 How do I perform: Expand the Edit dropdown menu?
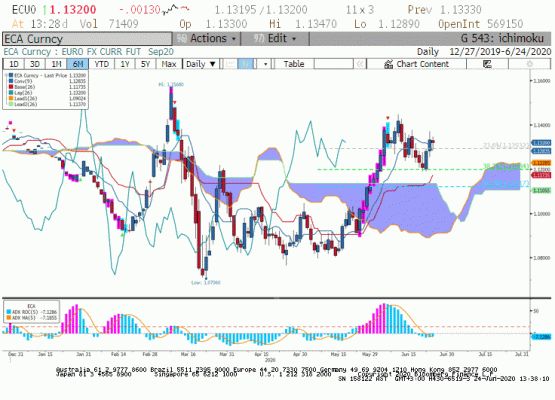[275, 38]
